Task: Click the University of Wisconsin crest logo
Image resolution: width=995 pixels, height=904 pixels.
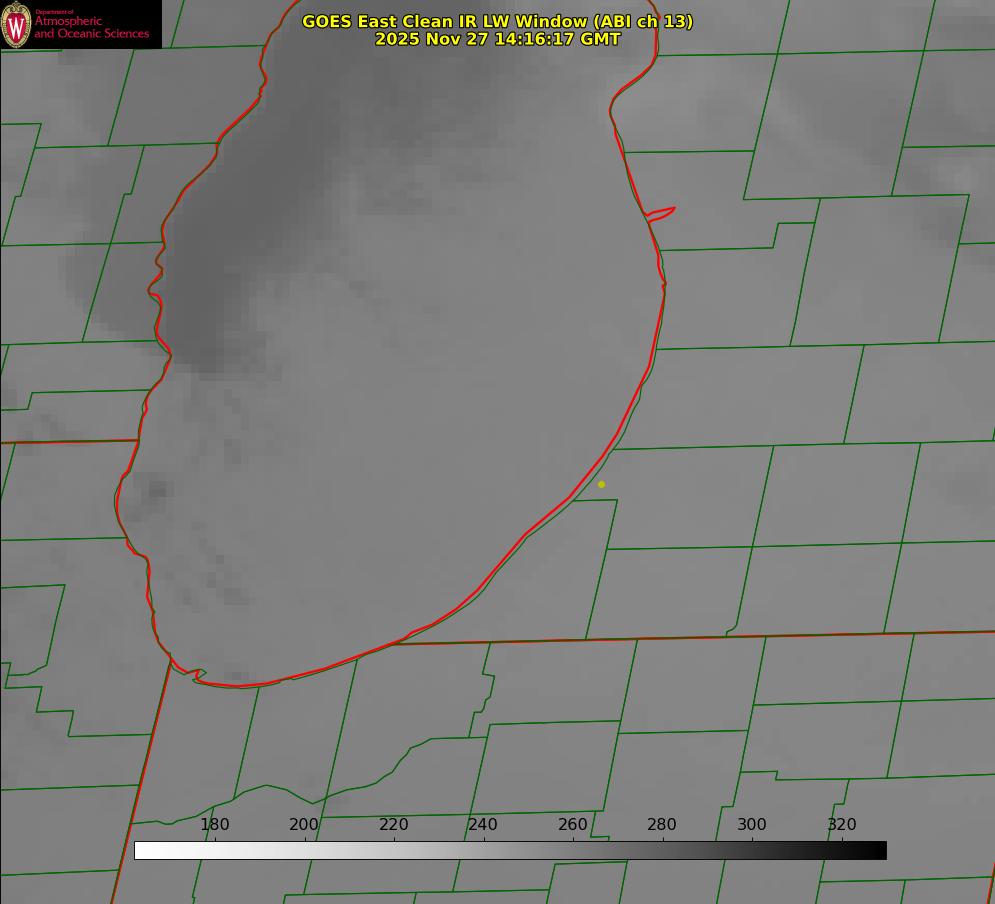Action: pyautogui.click(x=16, y=24)
